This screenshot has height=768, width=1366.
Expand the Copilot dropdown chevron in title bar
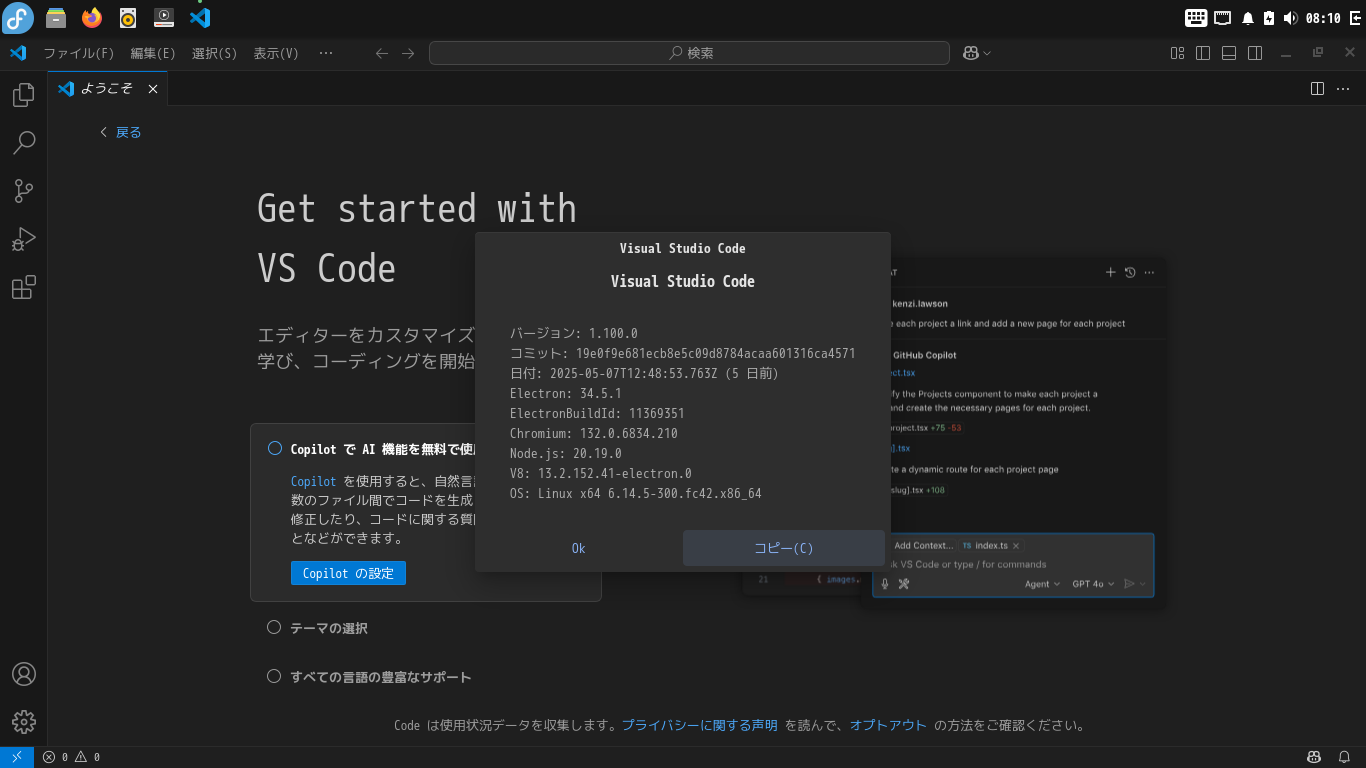987,53
